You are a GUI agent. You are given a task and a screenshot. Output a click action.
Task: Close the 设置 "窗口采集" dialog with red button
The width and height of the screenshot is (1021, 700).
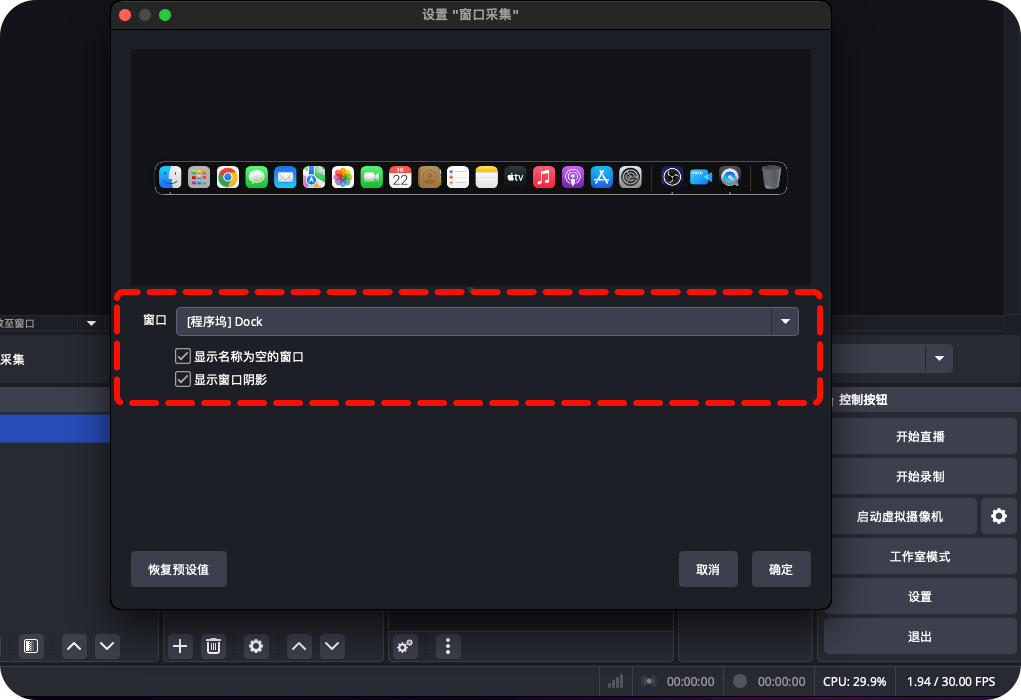pos(125,15)
